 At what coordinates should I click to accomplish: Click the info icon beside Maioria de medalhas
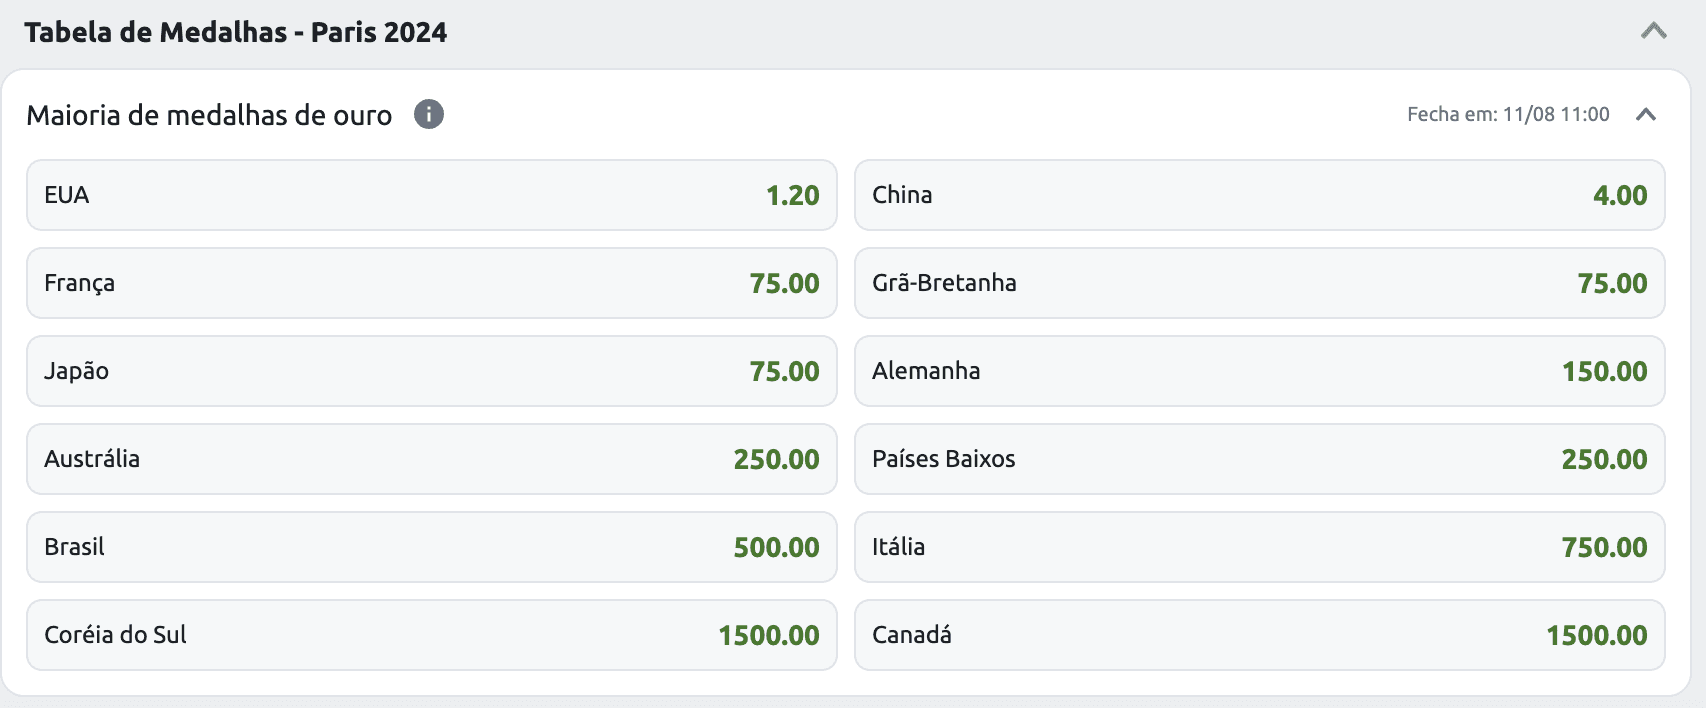pyautogui.click(x=429, y=115)
